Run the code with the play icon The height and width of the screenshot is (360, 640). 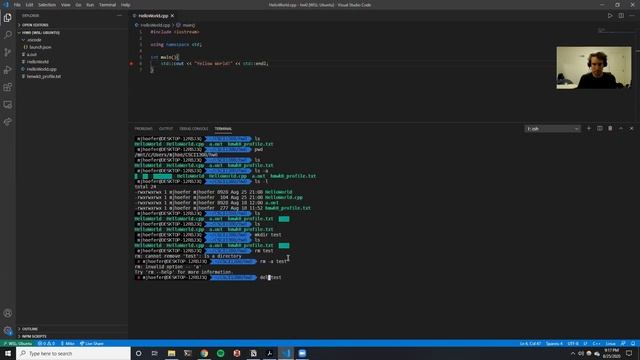pyautogui.click(x=610, y=16)
